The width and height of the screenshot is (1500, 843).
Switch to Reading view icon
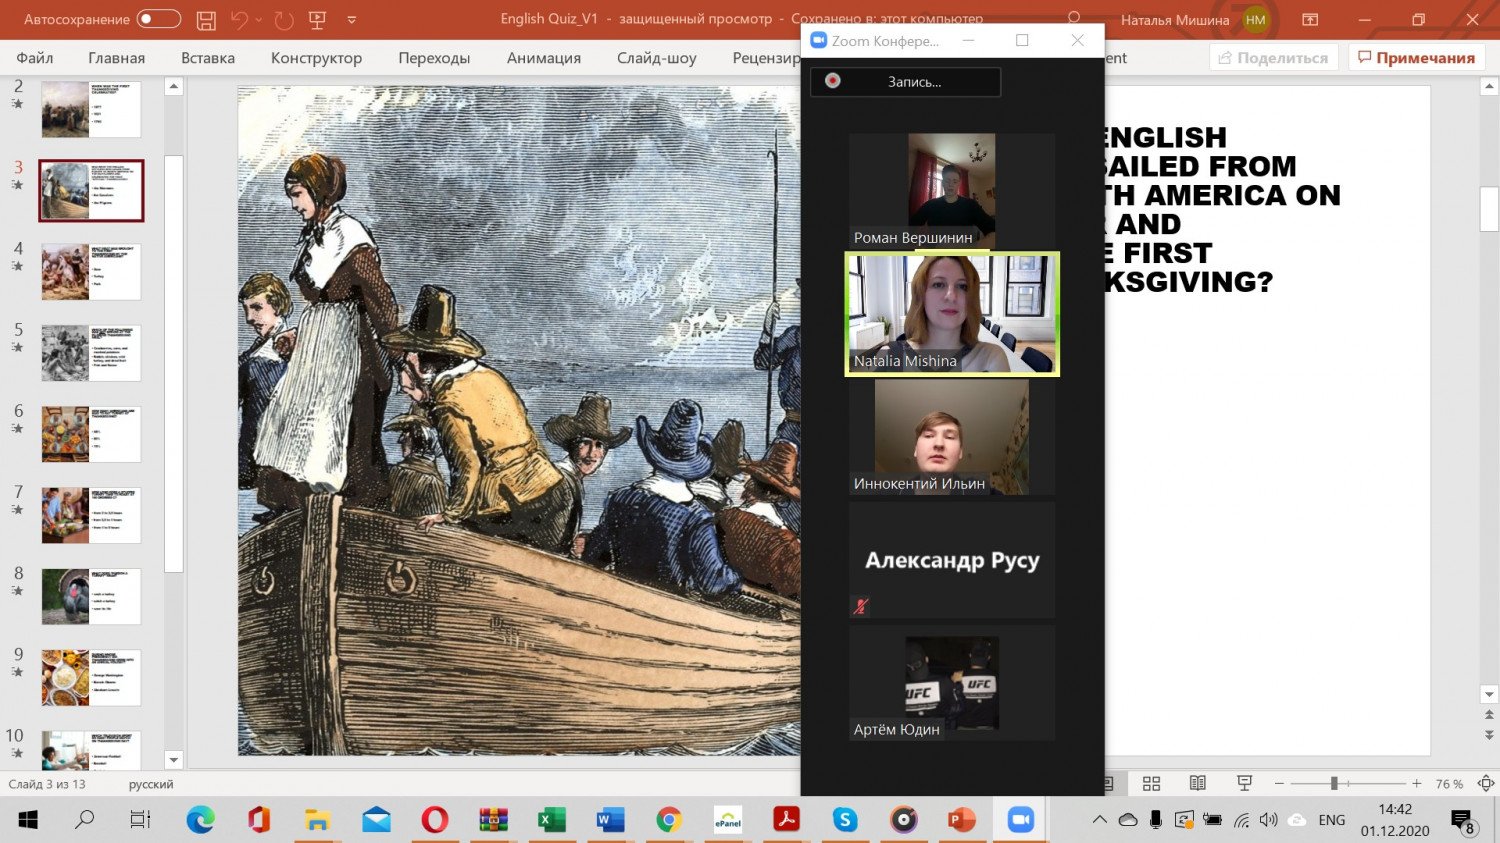coord(1197,784)
